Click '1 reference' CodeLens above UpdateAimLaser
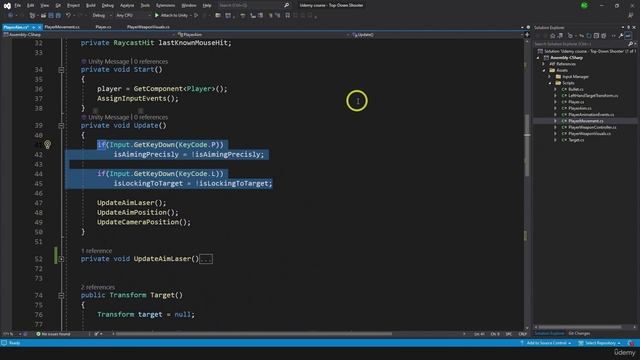Viewport: 640px width, 360px height. (96, 251)
